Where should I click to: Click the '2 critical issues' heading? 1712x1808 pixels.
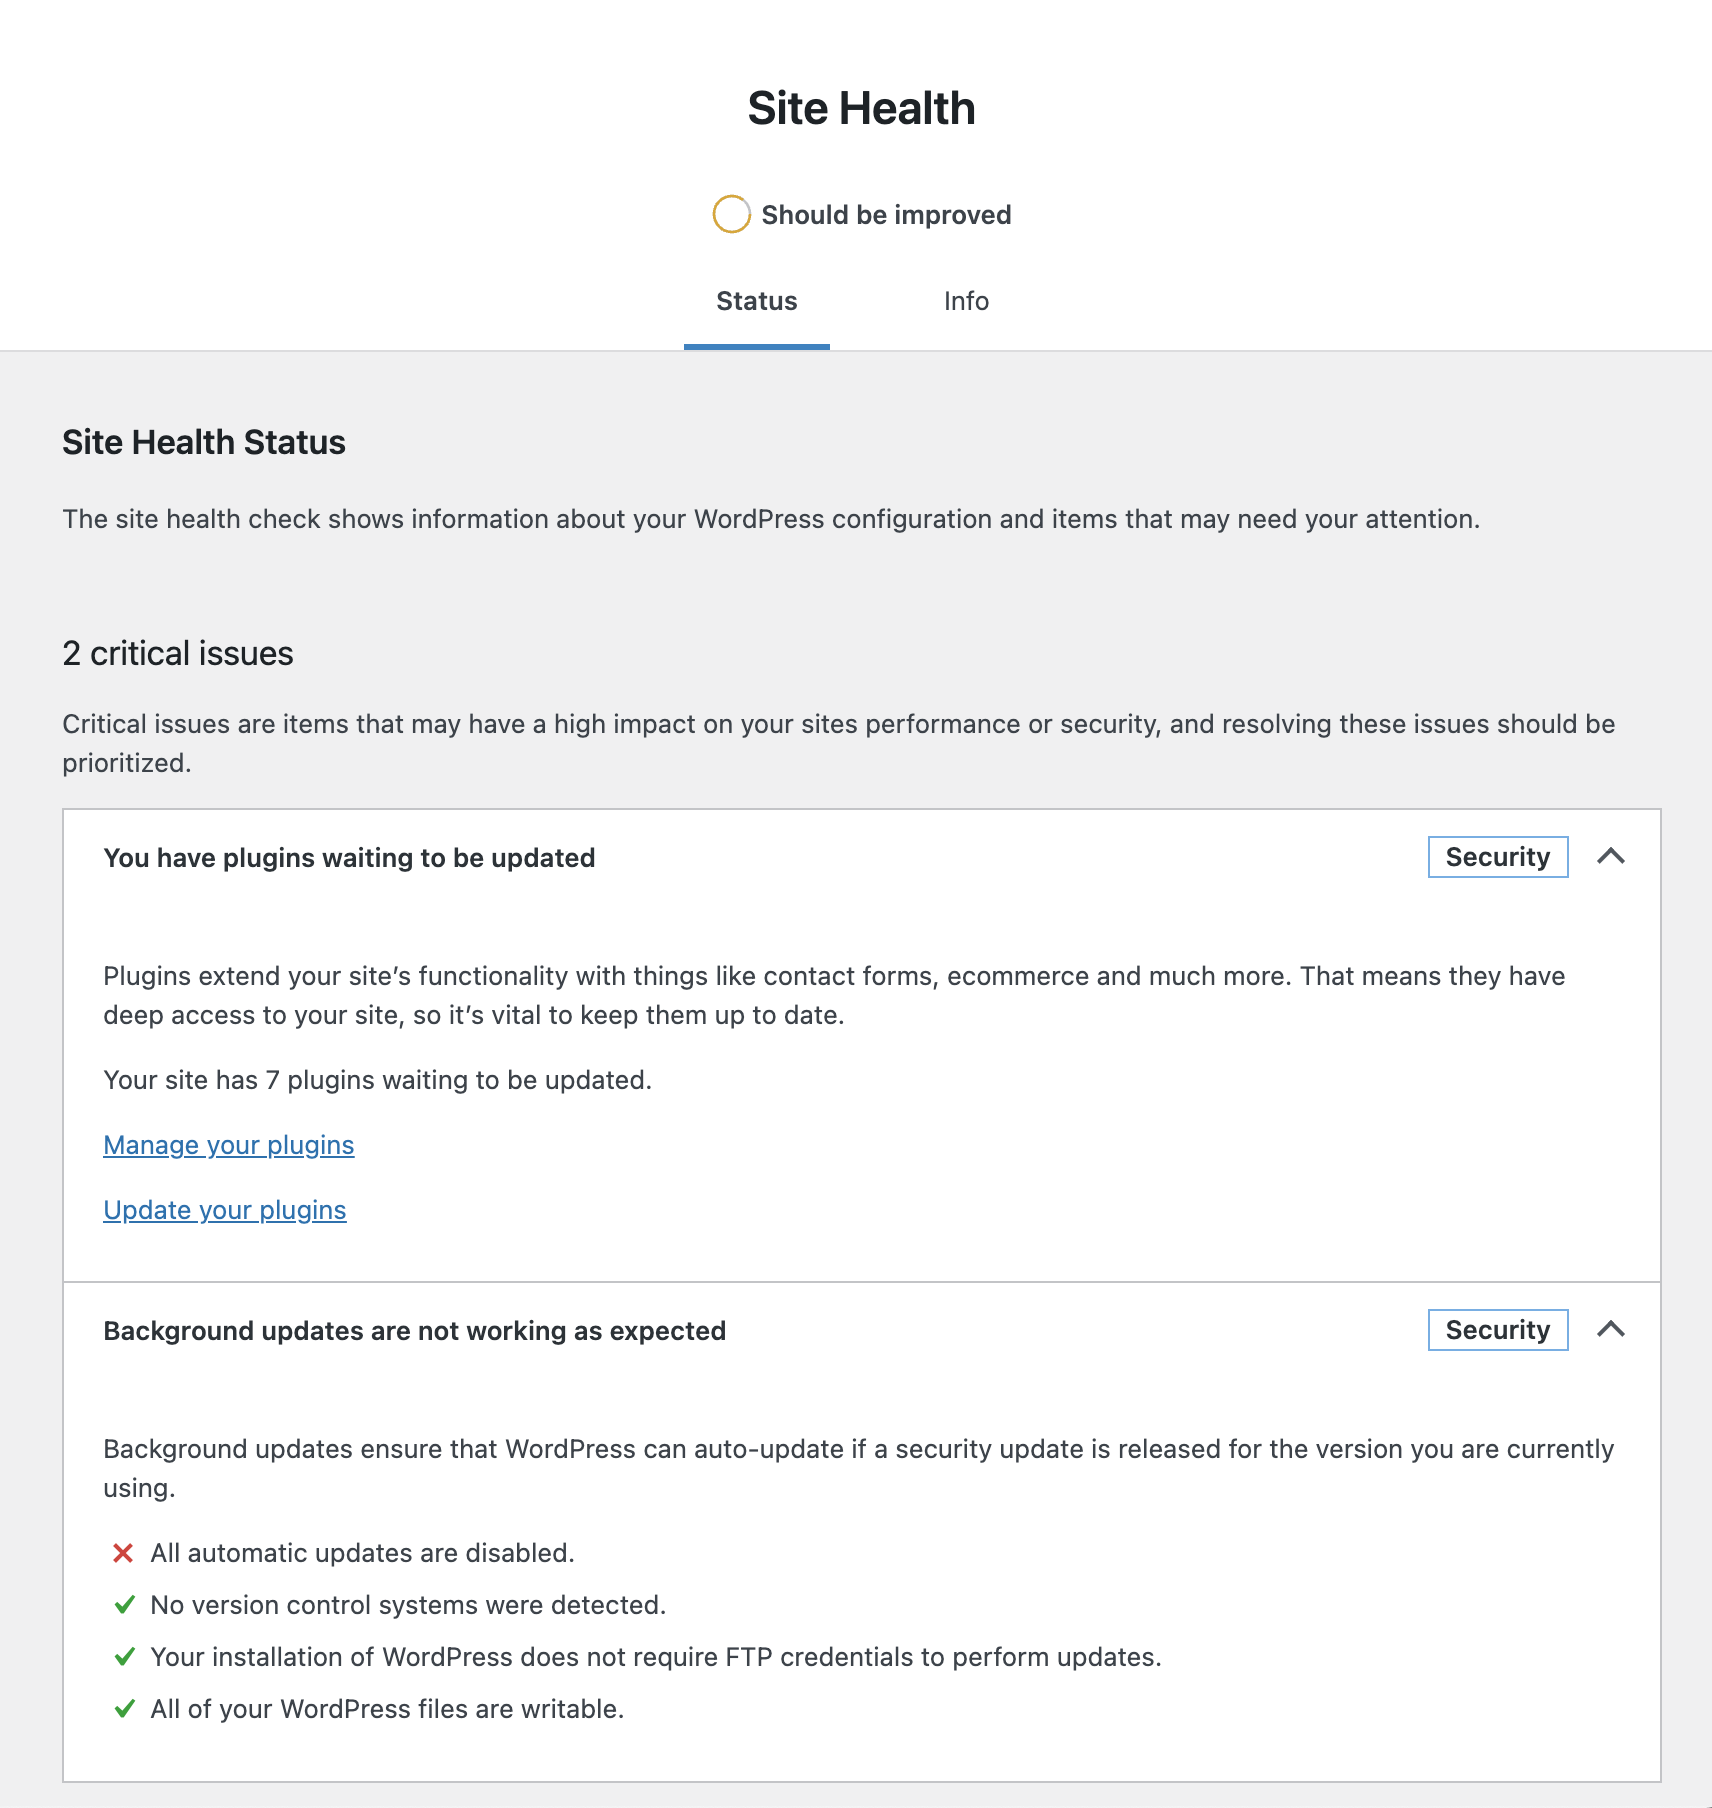(178, 653)
